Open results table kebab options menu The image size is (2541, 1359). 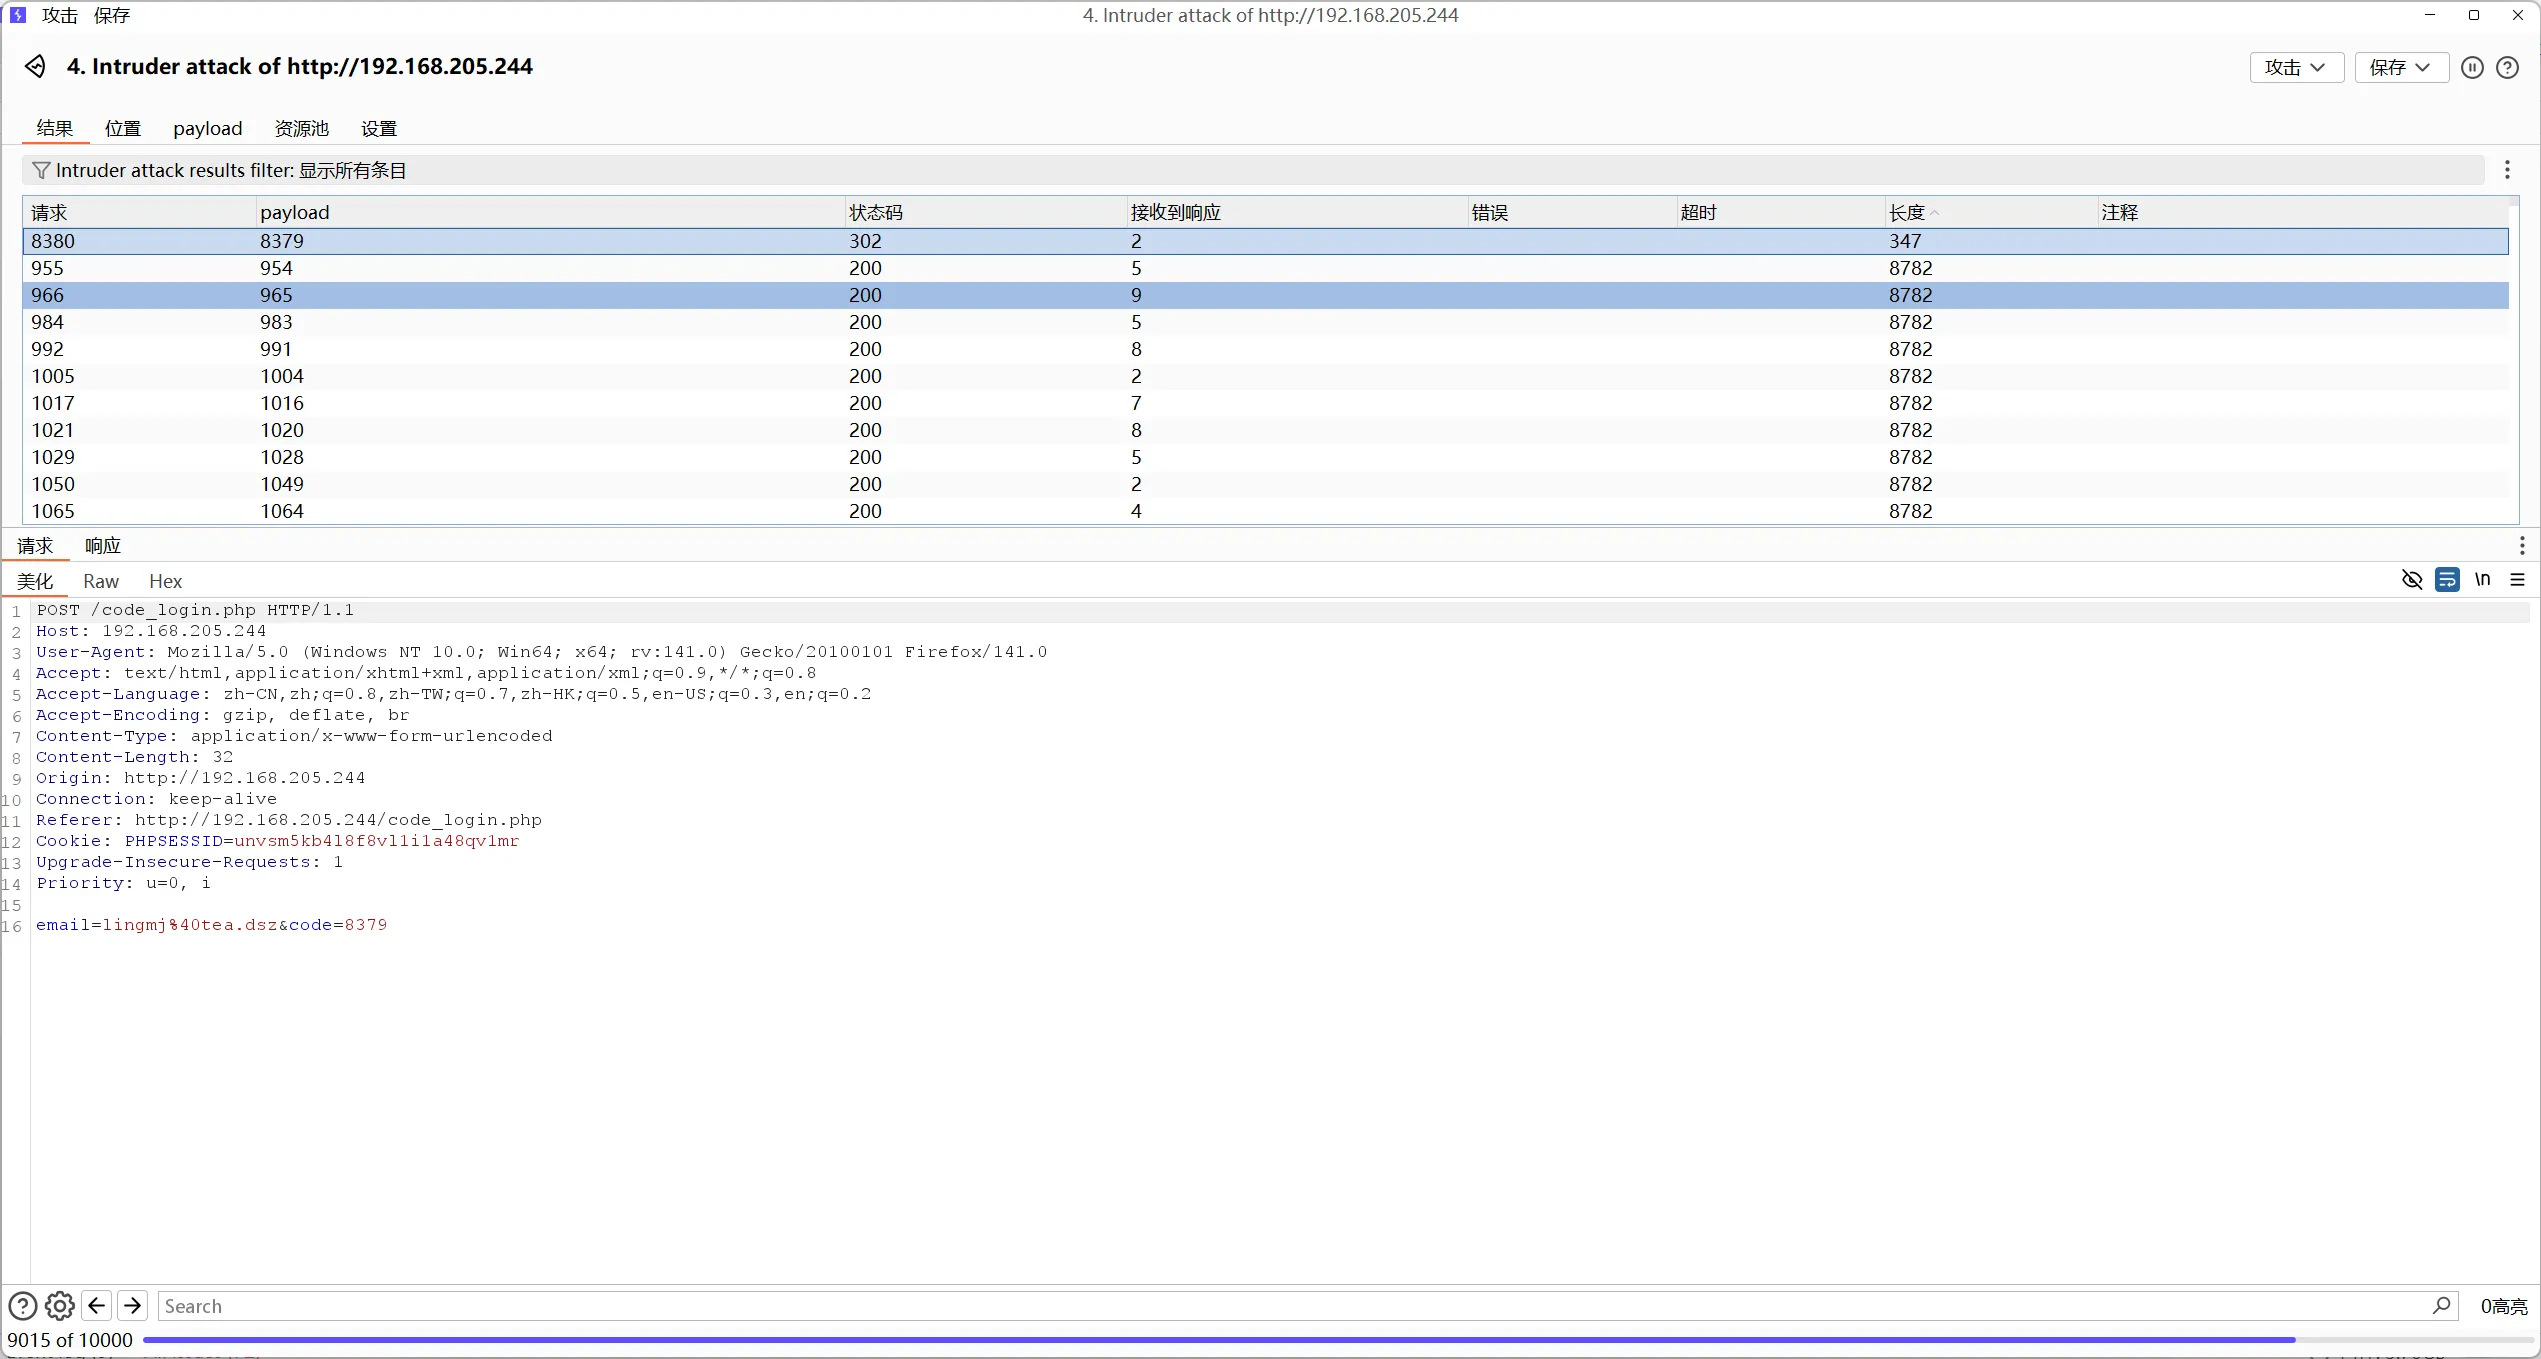click(x=2507, y=170)
